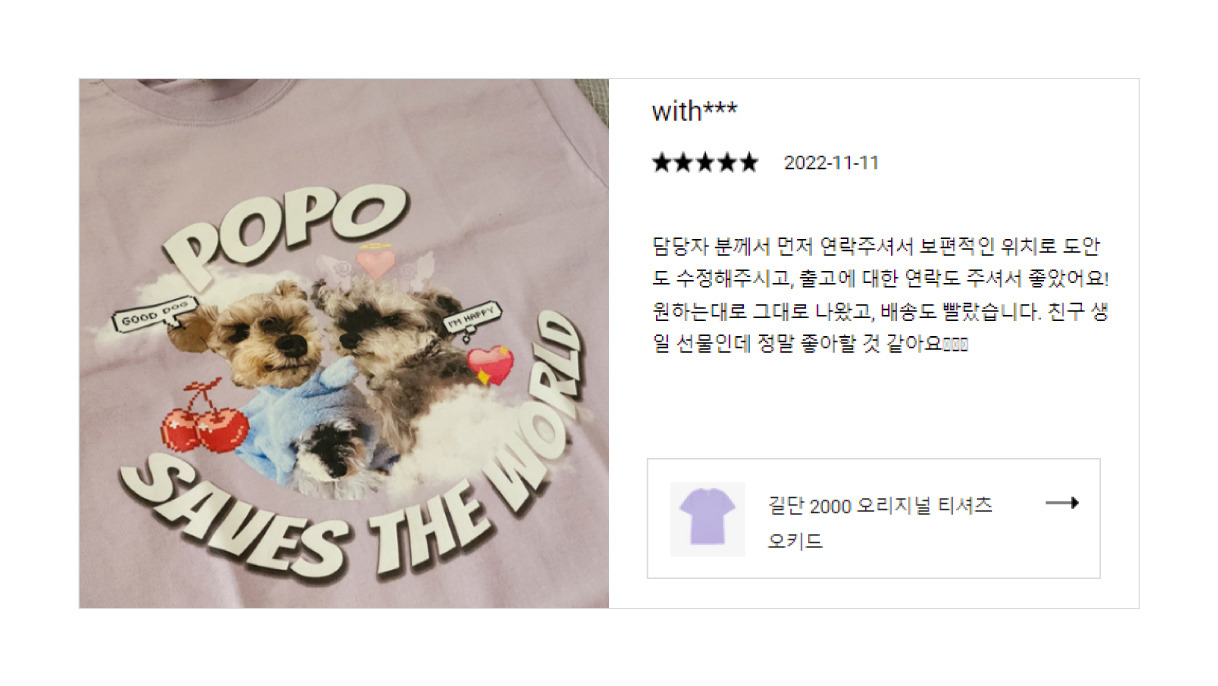Open the purple t-shirt product thumbnail
Image resolution: width=1218 pixels, height=686 pixels.
pos(708,519)
